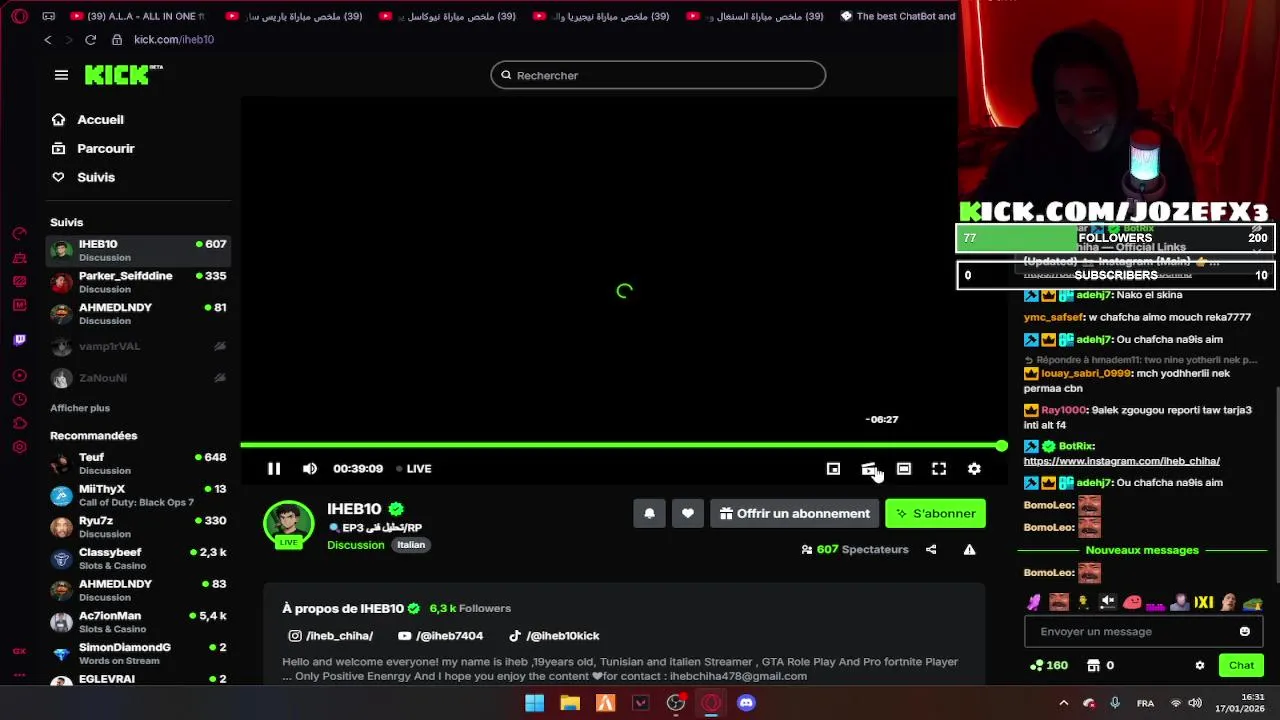Open TikTok link /@iheb10kick

point(554,636)
